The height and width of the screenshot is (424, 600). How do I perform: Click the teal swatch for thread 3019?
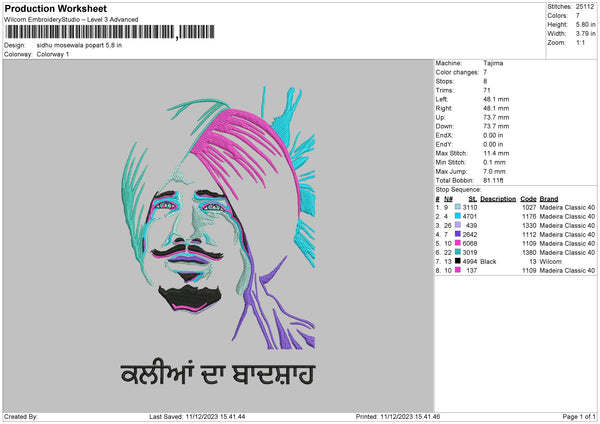click(x=457, y=252)
